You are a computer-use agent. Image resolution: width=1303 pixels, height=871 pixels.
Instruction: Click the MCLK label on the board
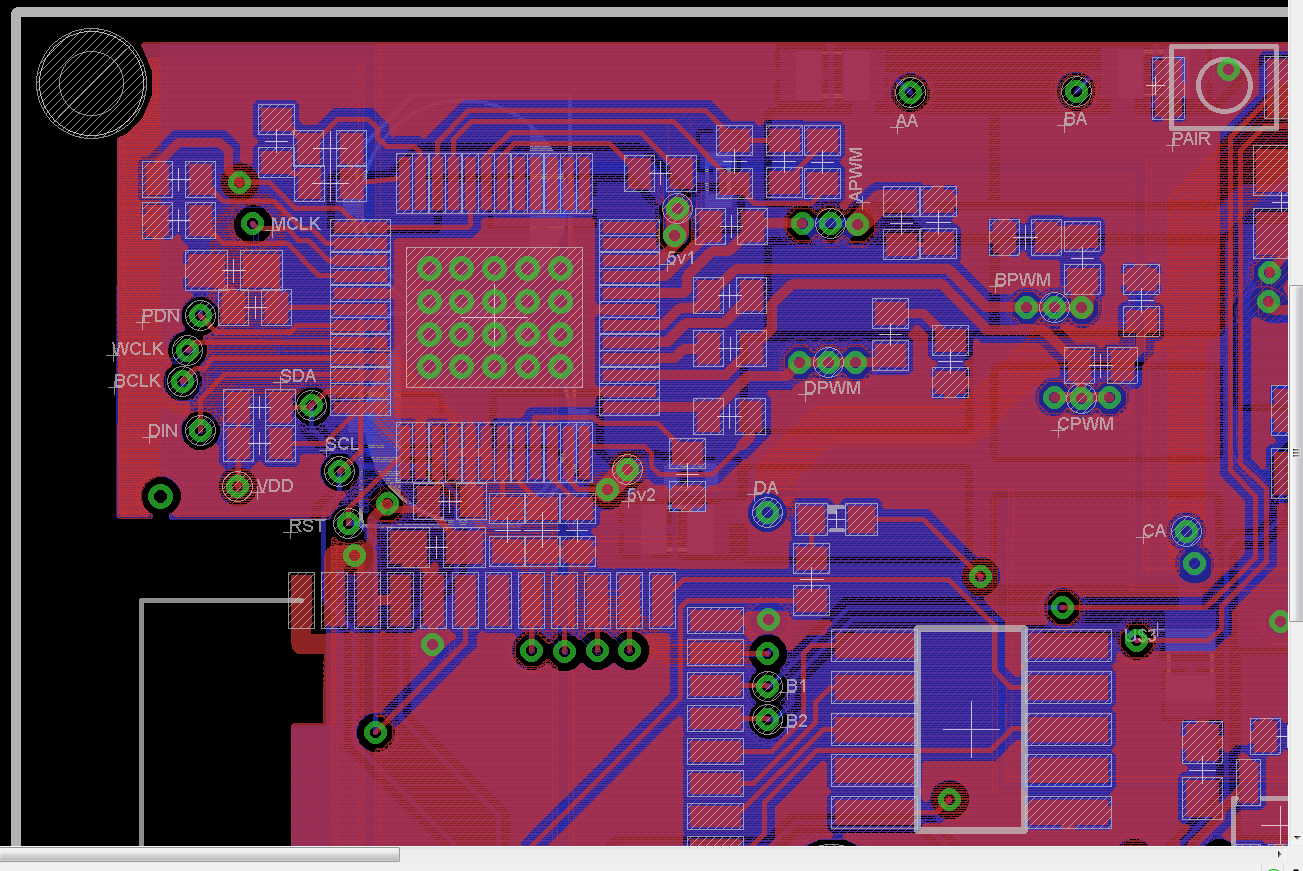click(x=297, y=224)
